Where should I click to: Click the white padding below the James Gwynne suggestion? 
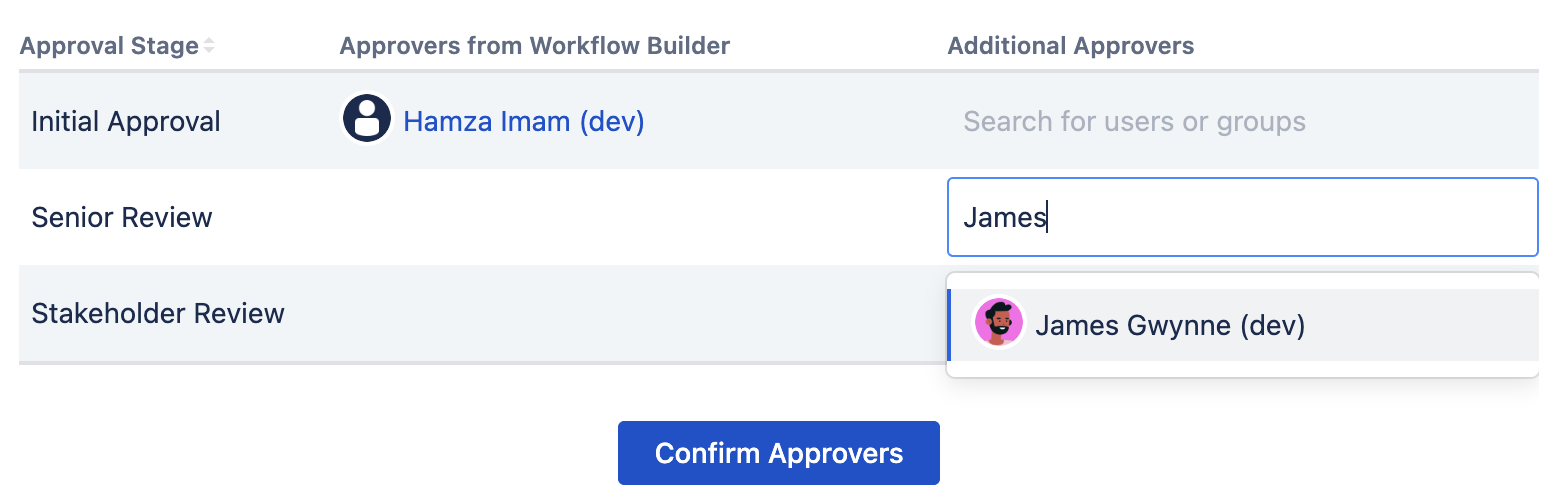[1242, 369]
